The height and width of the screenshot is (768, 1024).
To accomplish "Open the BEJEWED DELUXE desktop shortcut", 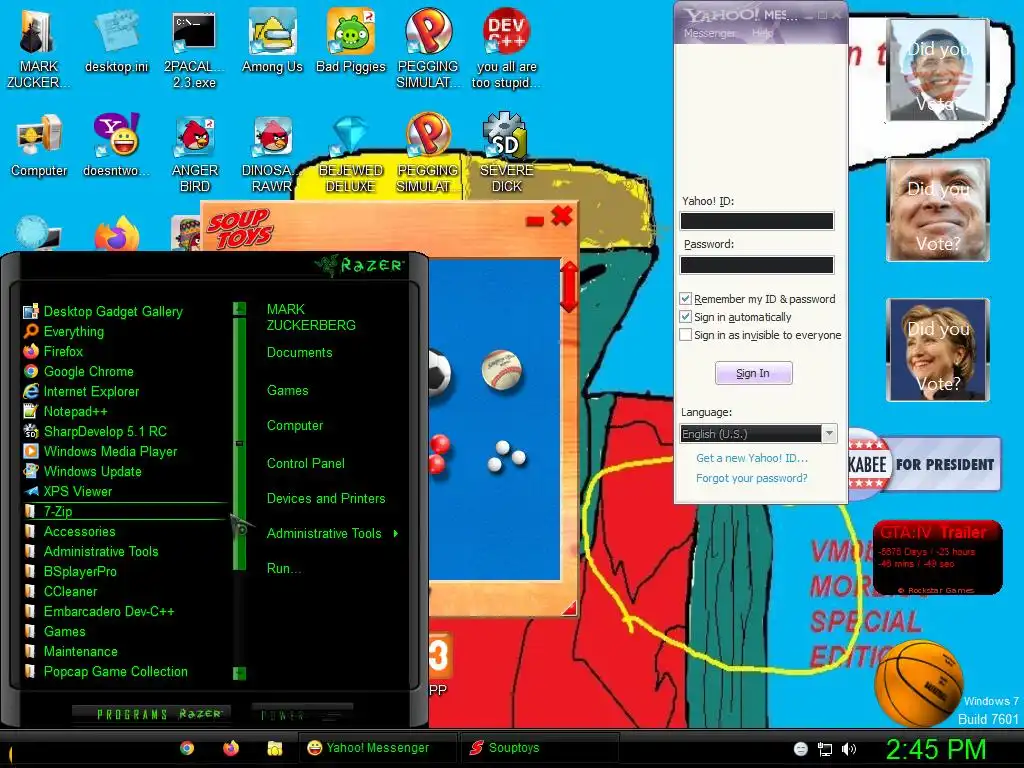I will 351,152.
